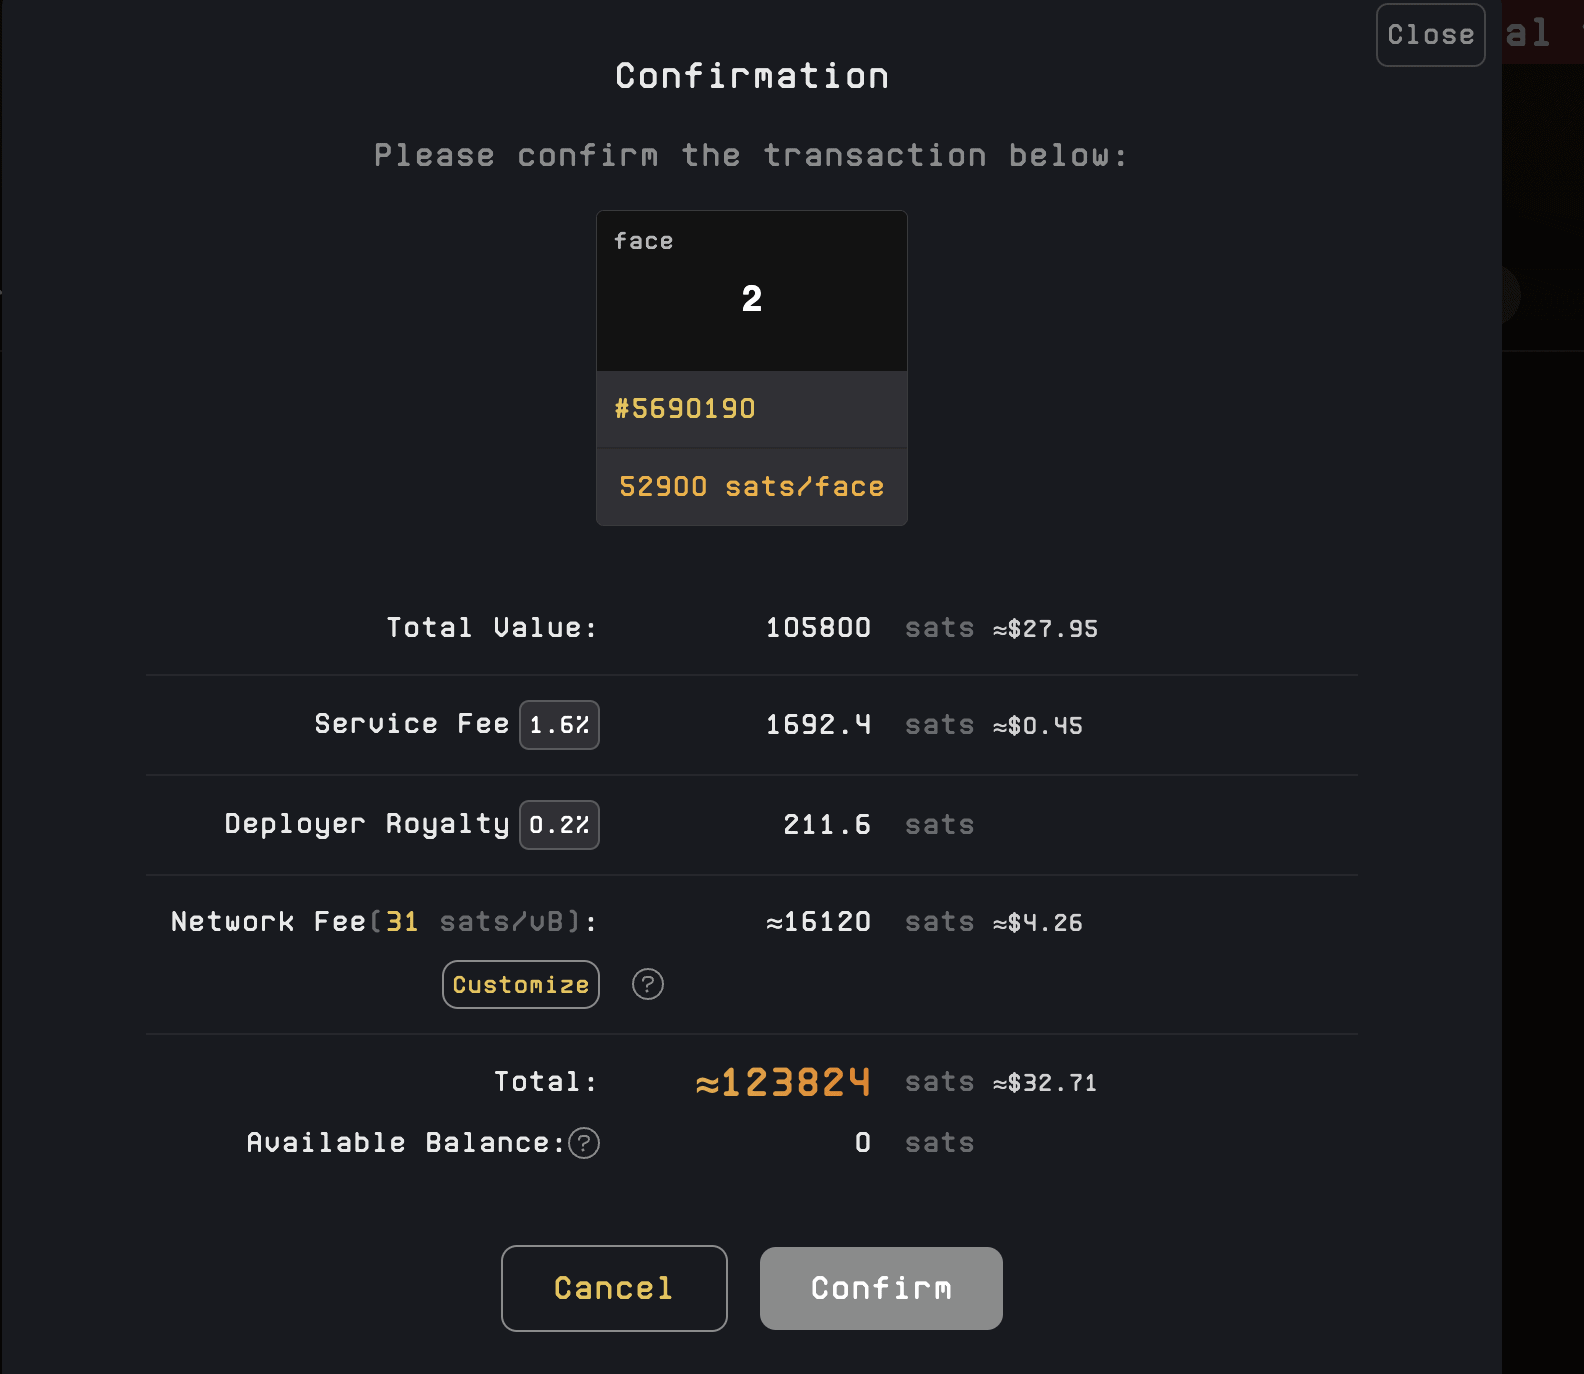1584x1374 pixels.
Task: Click the Available Balance value 0
Action: click(863, 1143)
